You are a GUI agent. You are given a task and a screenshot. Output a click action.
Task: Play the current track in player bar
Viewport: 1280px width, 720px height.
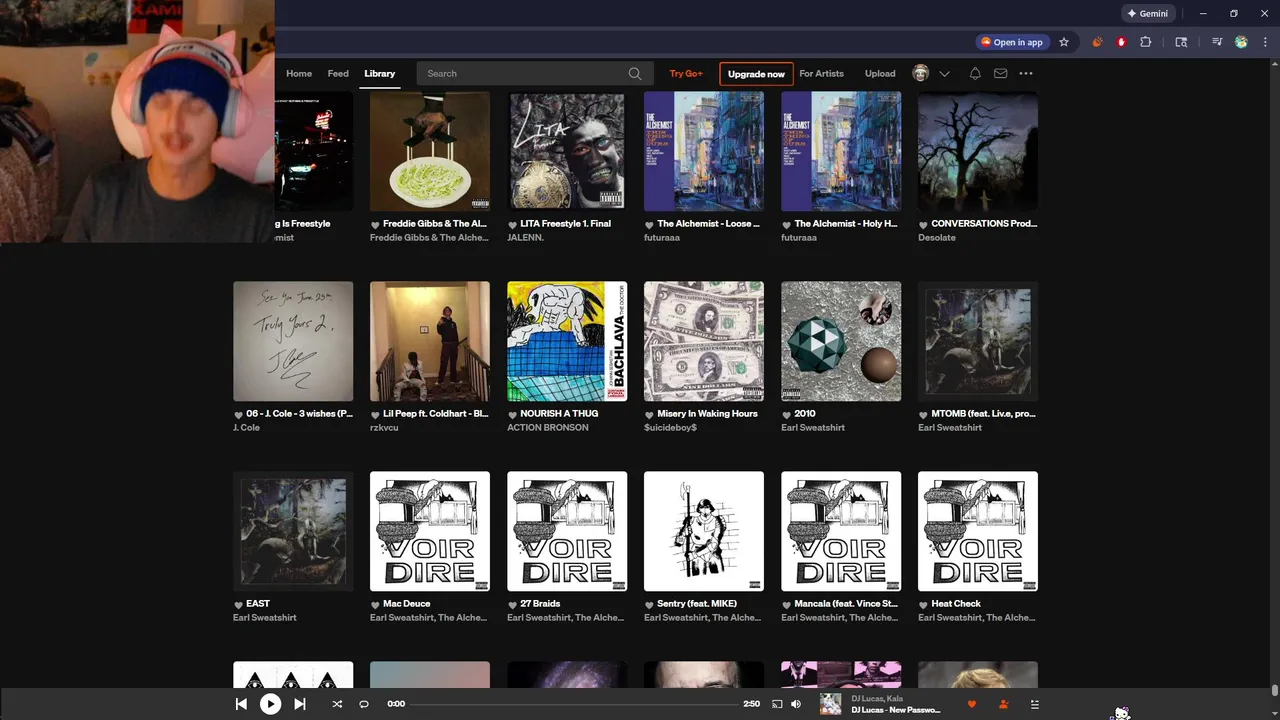click(x=270, y=704)
